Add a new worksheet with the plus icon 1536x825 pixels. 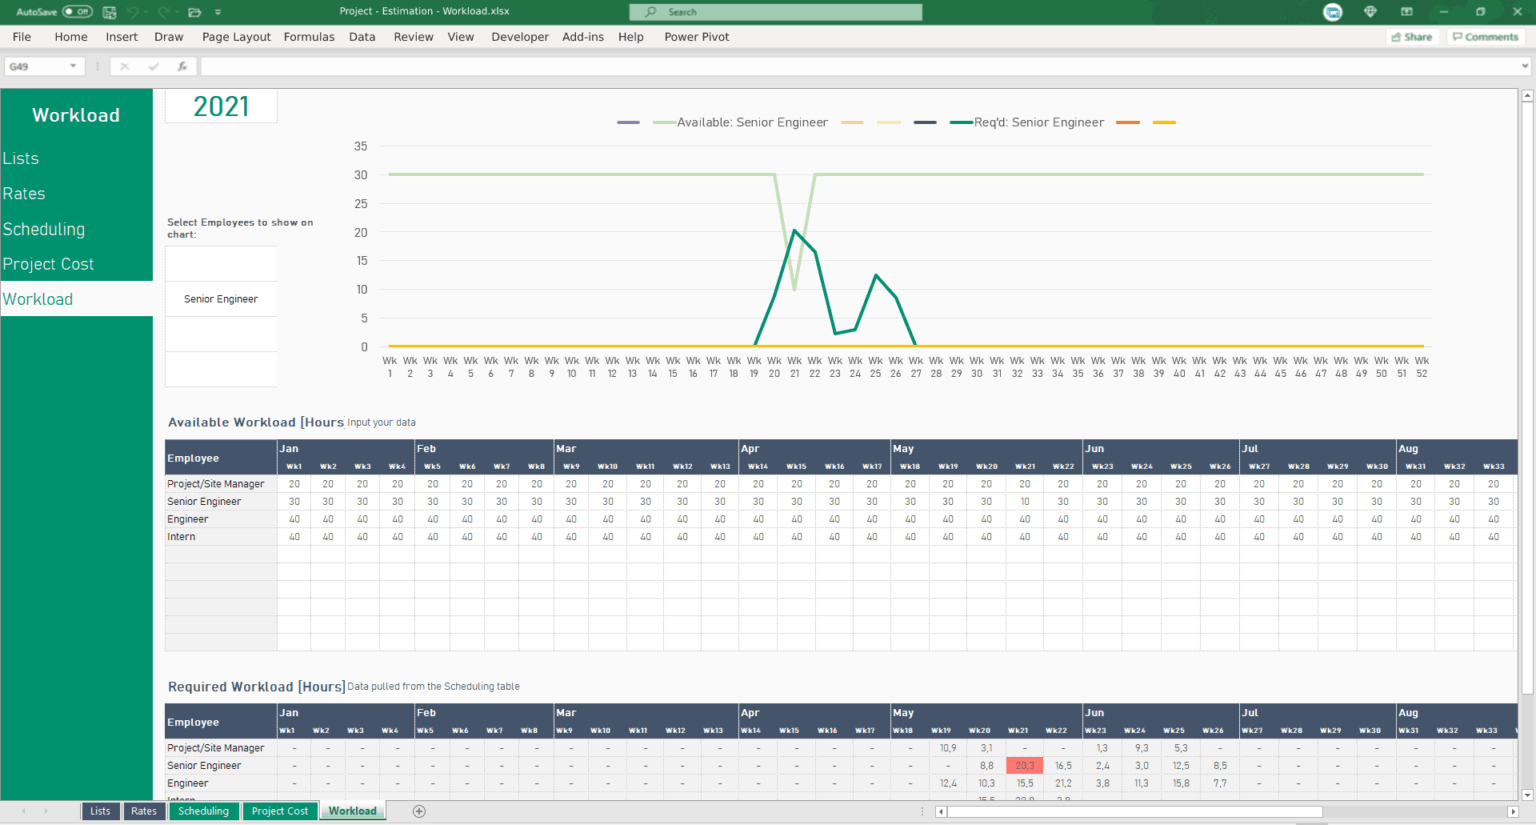pyautogui.click(x=419, y=811)
